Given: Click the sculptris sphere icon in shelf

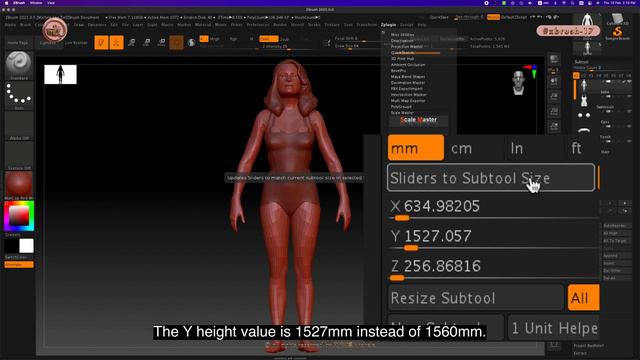Looking at the screenshot, I should (x=191, y=42).
